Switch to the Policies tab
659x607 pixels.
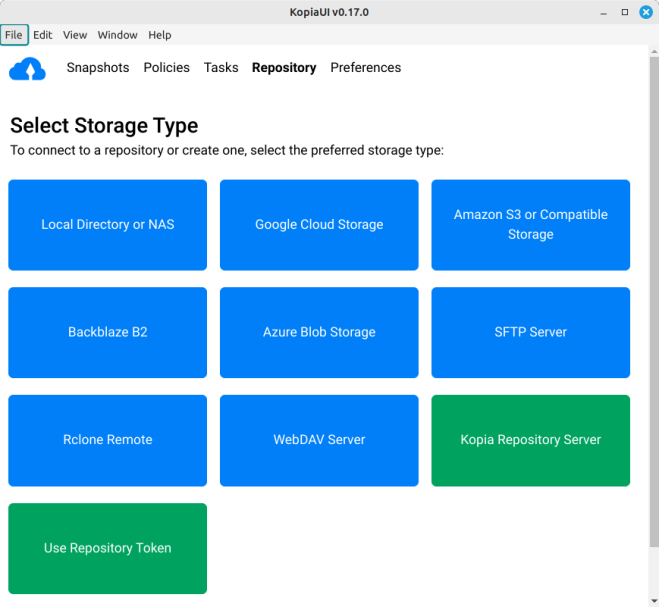pyautogui.click(x=166, y=67)
